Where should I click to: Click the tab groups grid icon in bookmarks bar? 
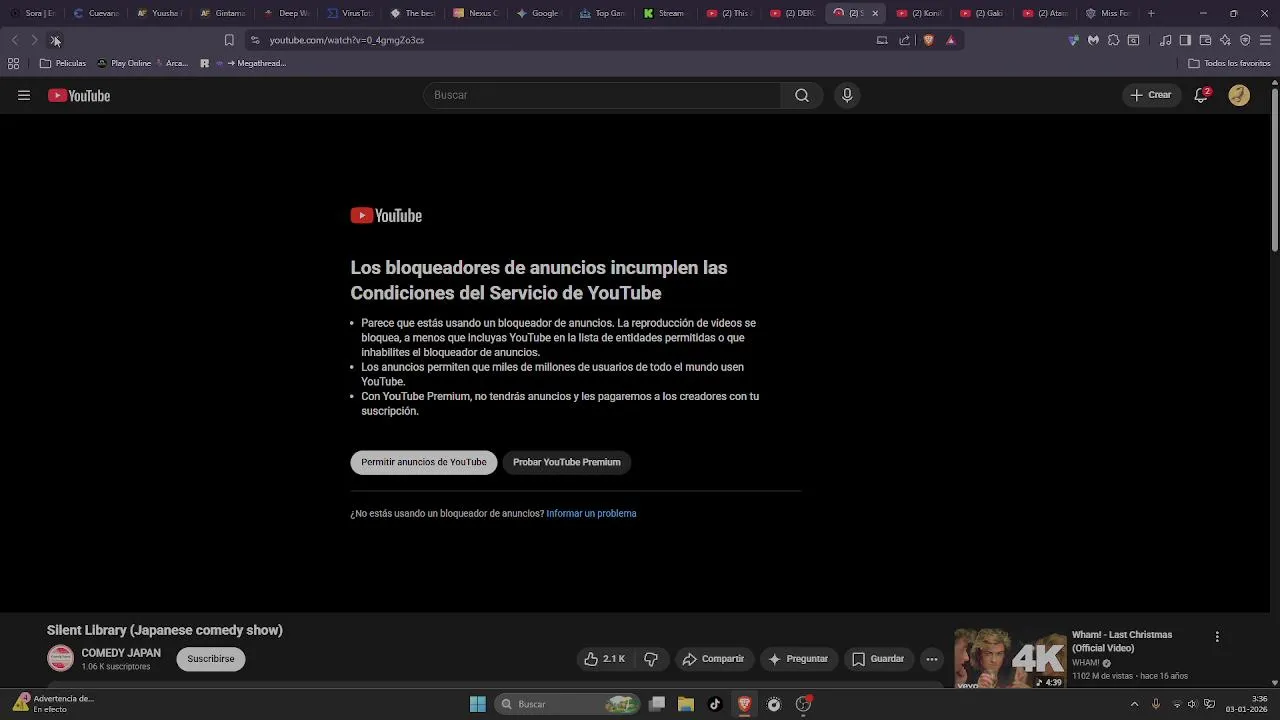click(13, 63)
